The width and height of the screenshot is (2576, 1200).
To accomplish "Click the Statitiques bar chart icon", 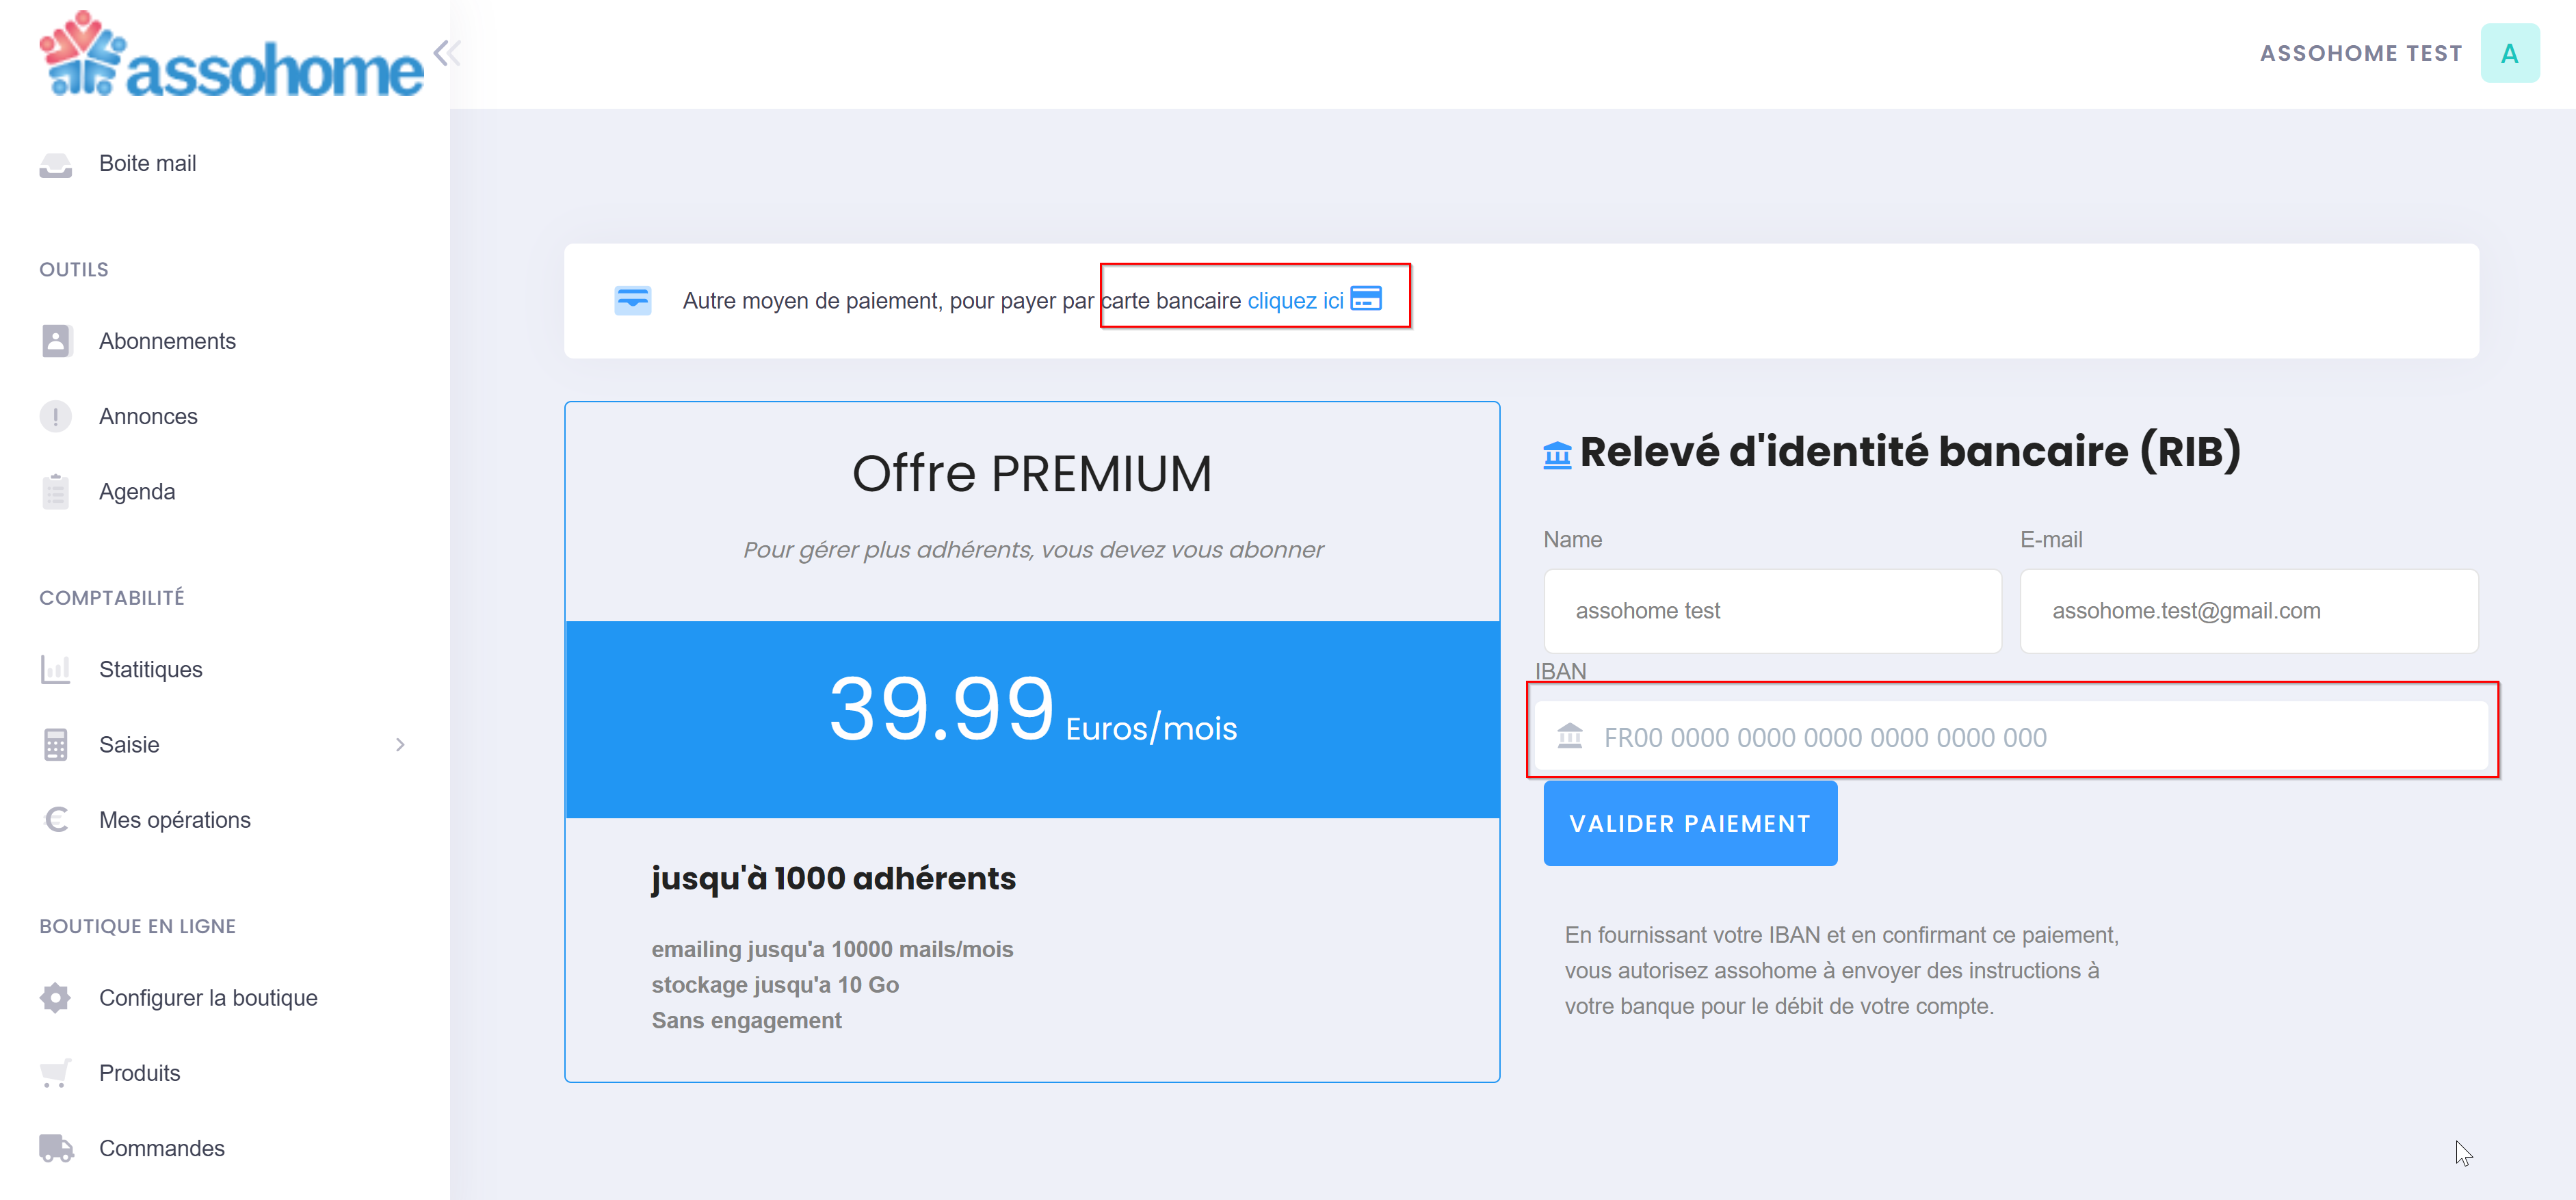I will click(56, 669).
